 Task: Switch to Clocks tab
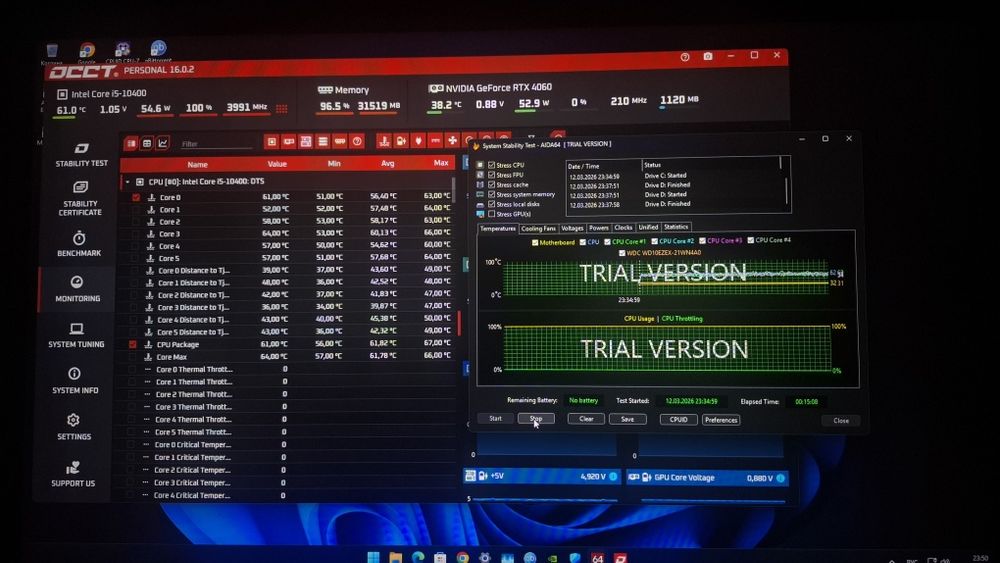point(623,227)
